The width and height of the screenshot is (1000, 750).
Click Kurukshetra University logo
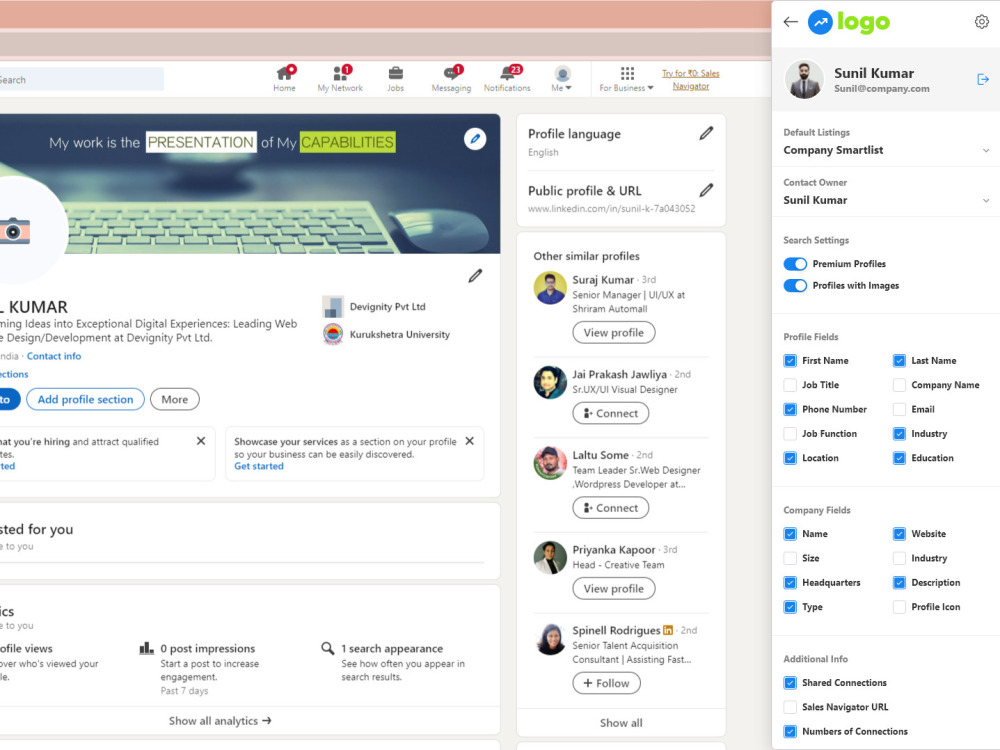(x=333, y=334)
